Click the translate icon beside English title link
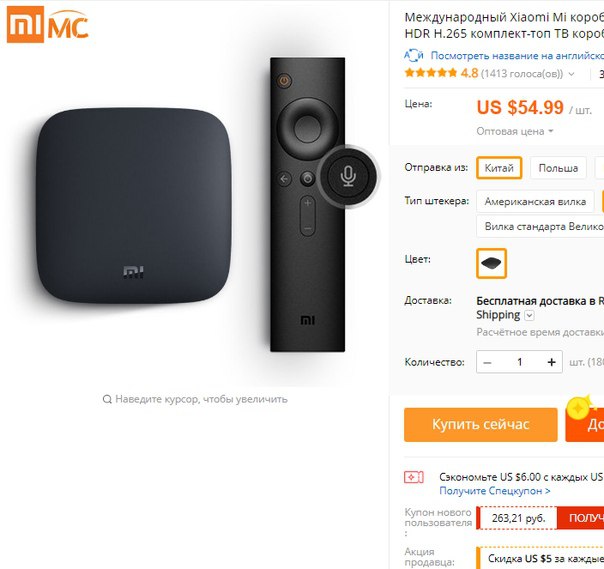Viewport: 604px width, 569px height. 414,55
